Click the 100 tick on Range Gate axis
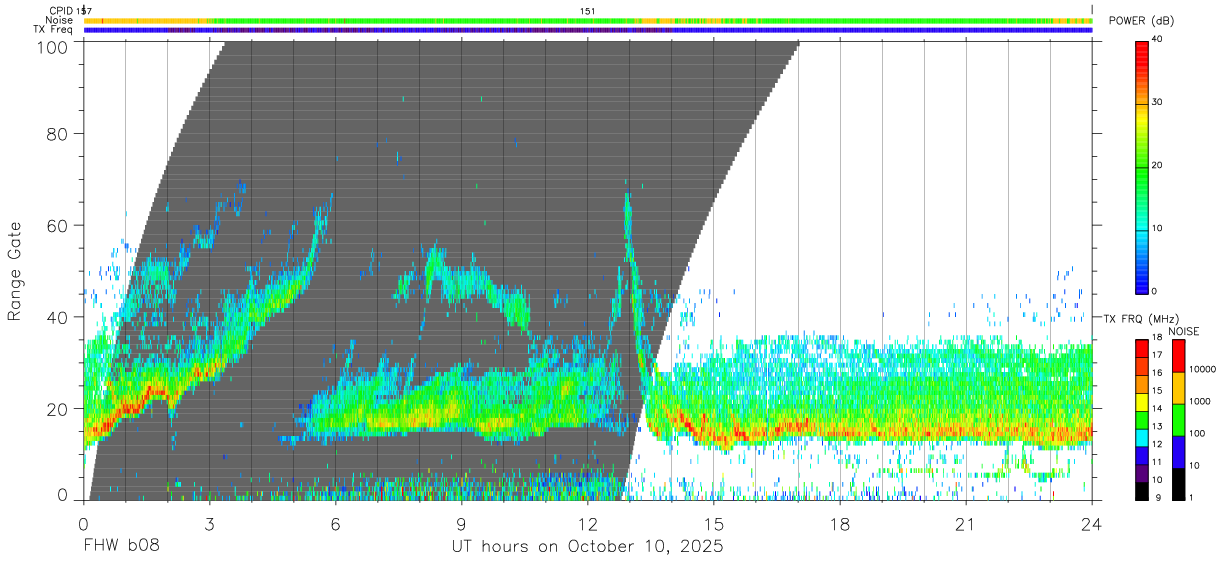 click(51, 46)
